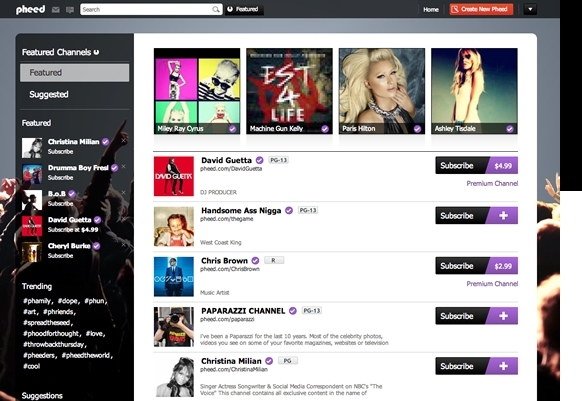Dismiss B.o.B from the sidebar
This screenshot has height=401, width=582.
tap(124, 192)
